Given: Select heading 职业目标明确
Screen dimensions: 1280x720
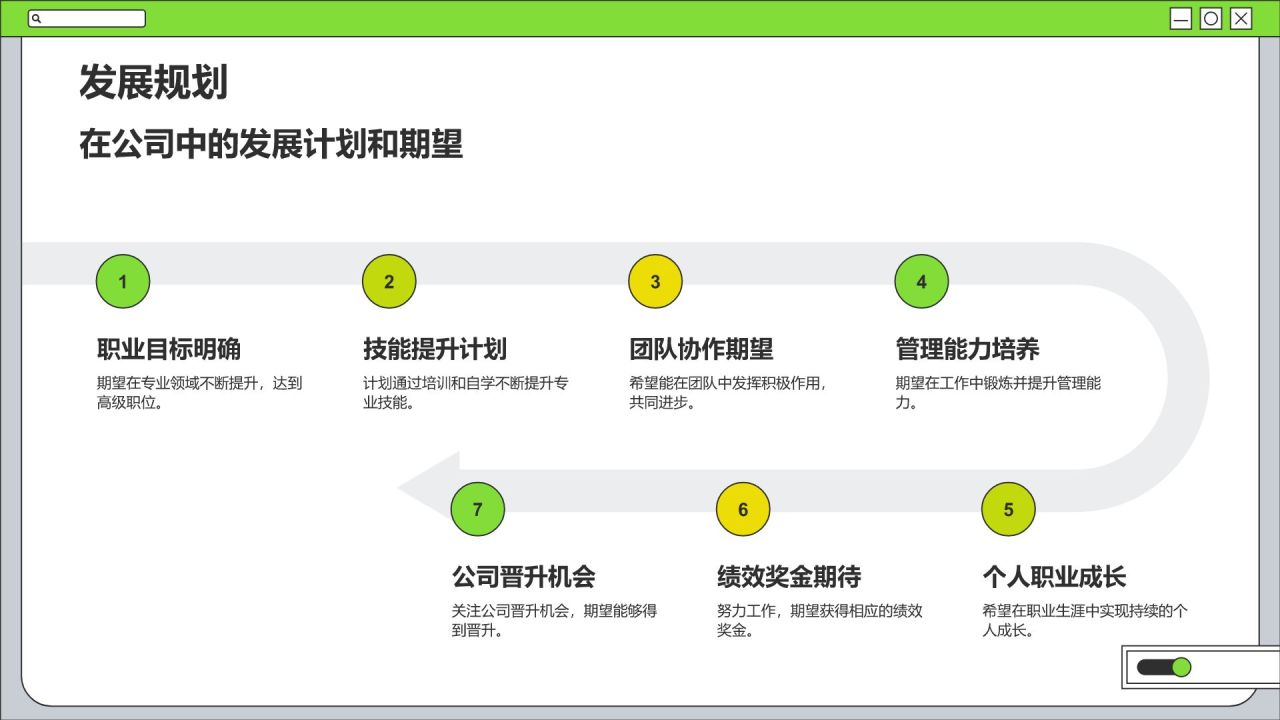Looking at the screenshot, I should (169, 349).
